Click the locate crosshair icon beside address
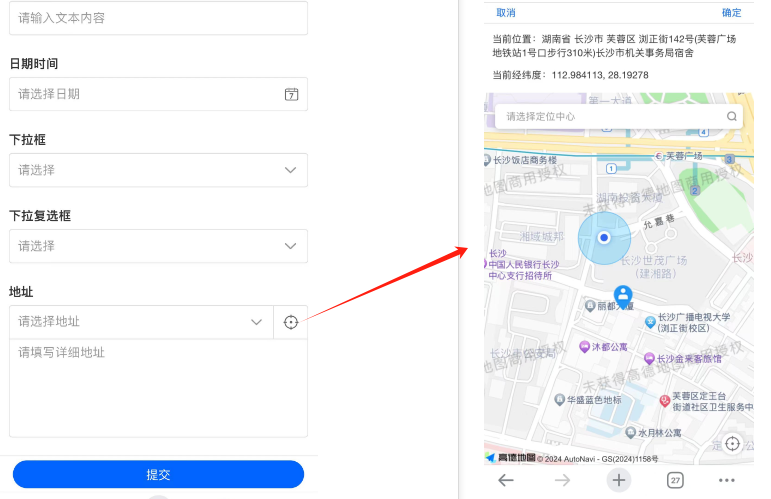 (291, 322)
